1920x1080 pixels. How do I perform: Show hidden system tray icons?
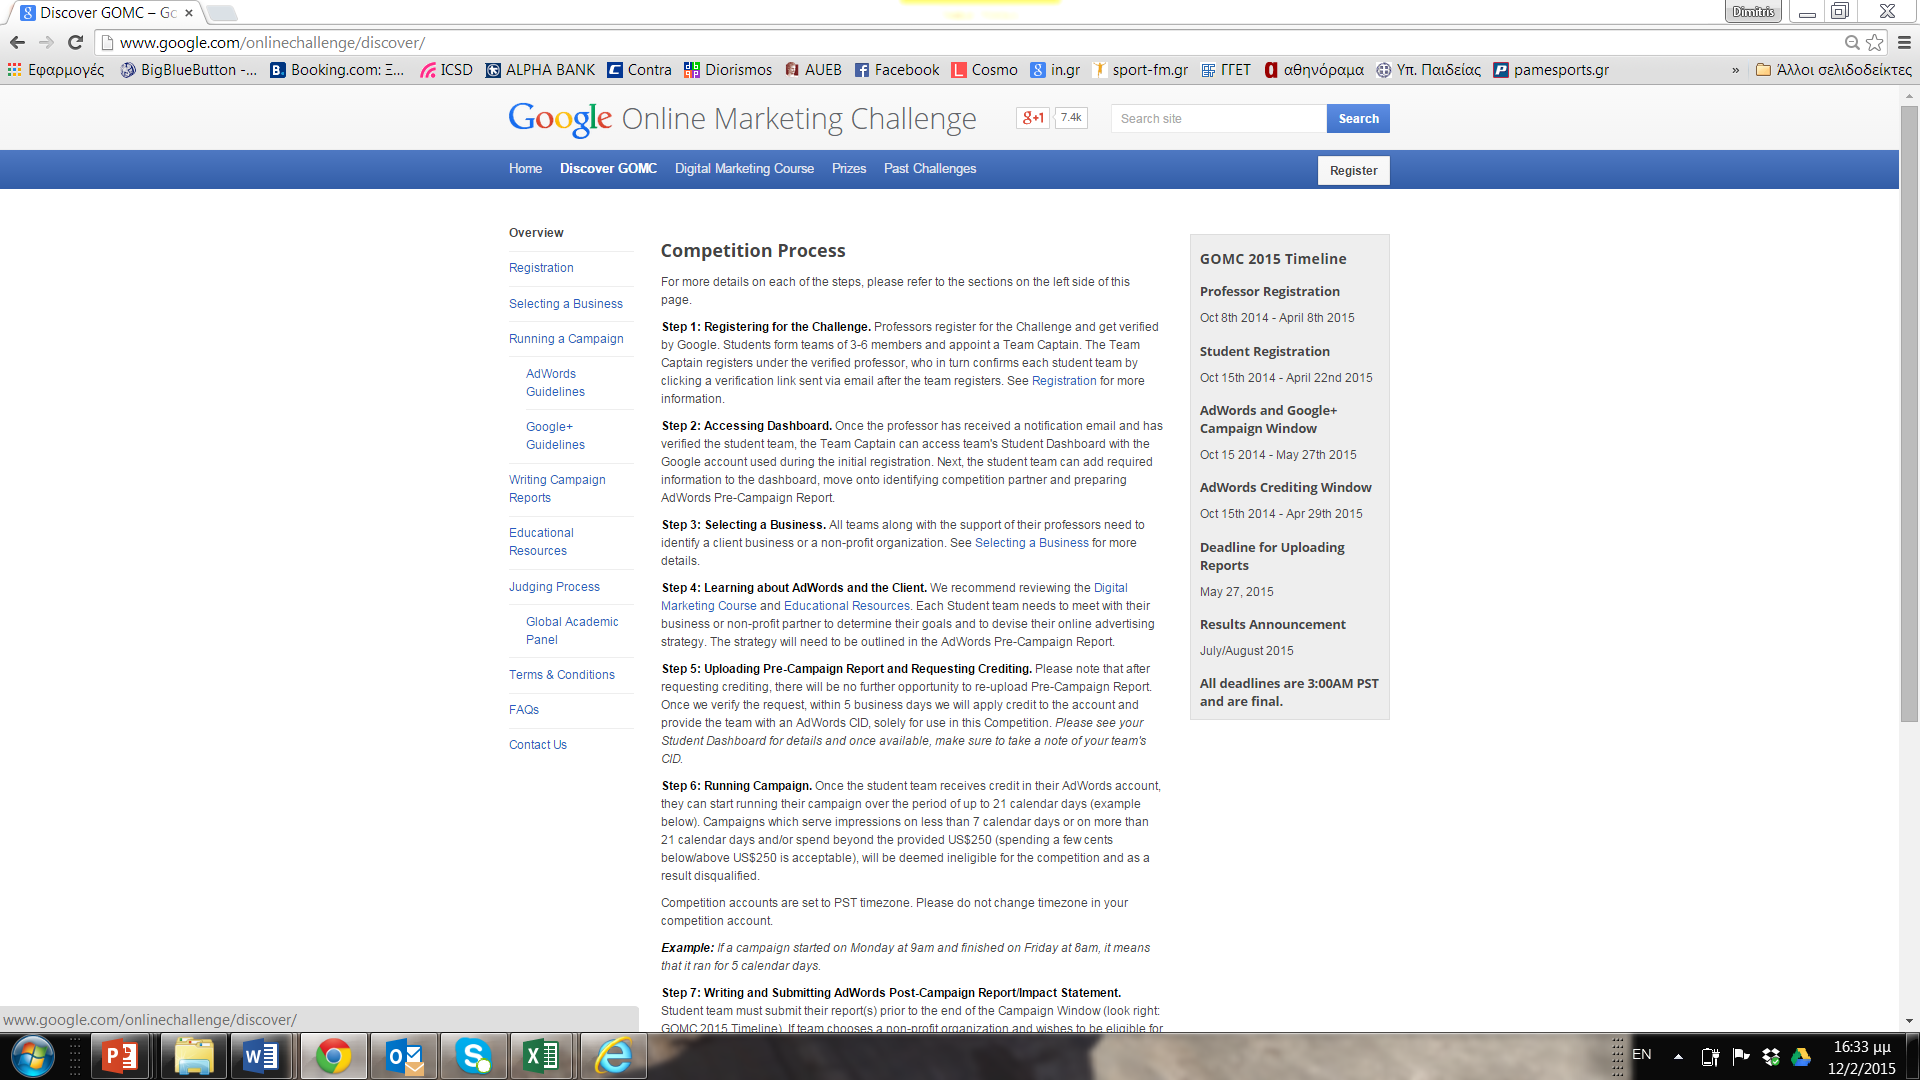[x=1678, y=1056]
